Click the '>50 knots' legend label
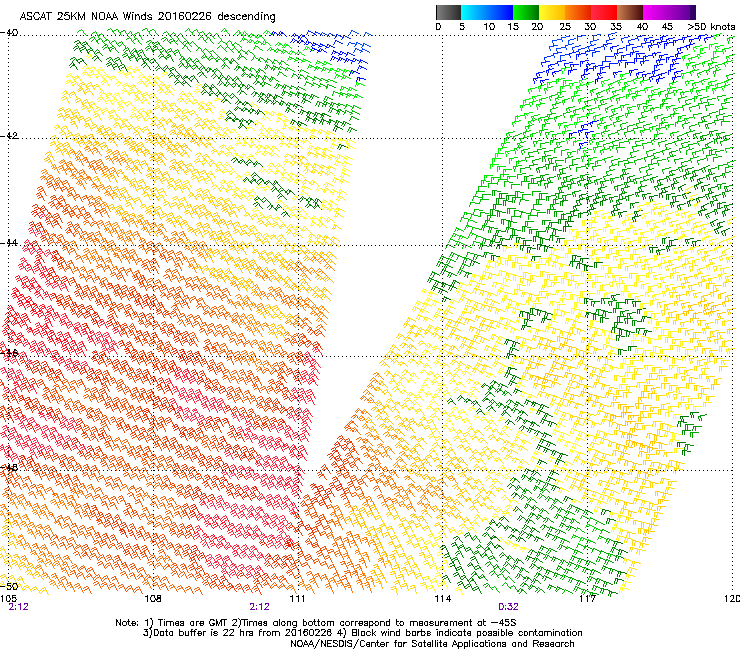740x650 pixels. (711, 27)
